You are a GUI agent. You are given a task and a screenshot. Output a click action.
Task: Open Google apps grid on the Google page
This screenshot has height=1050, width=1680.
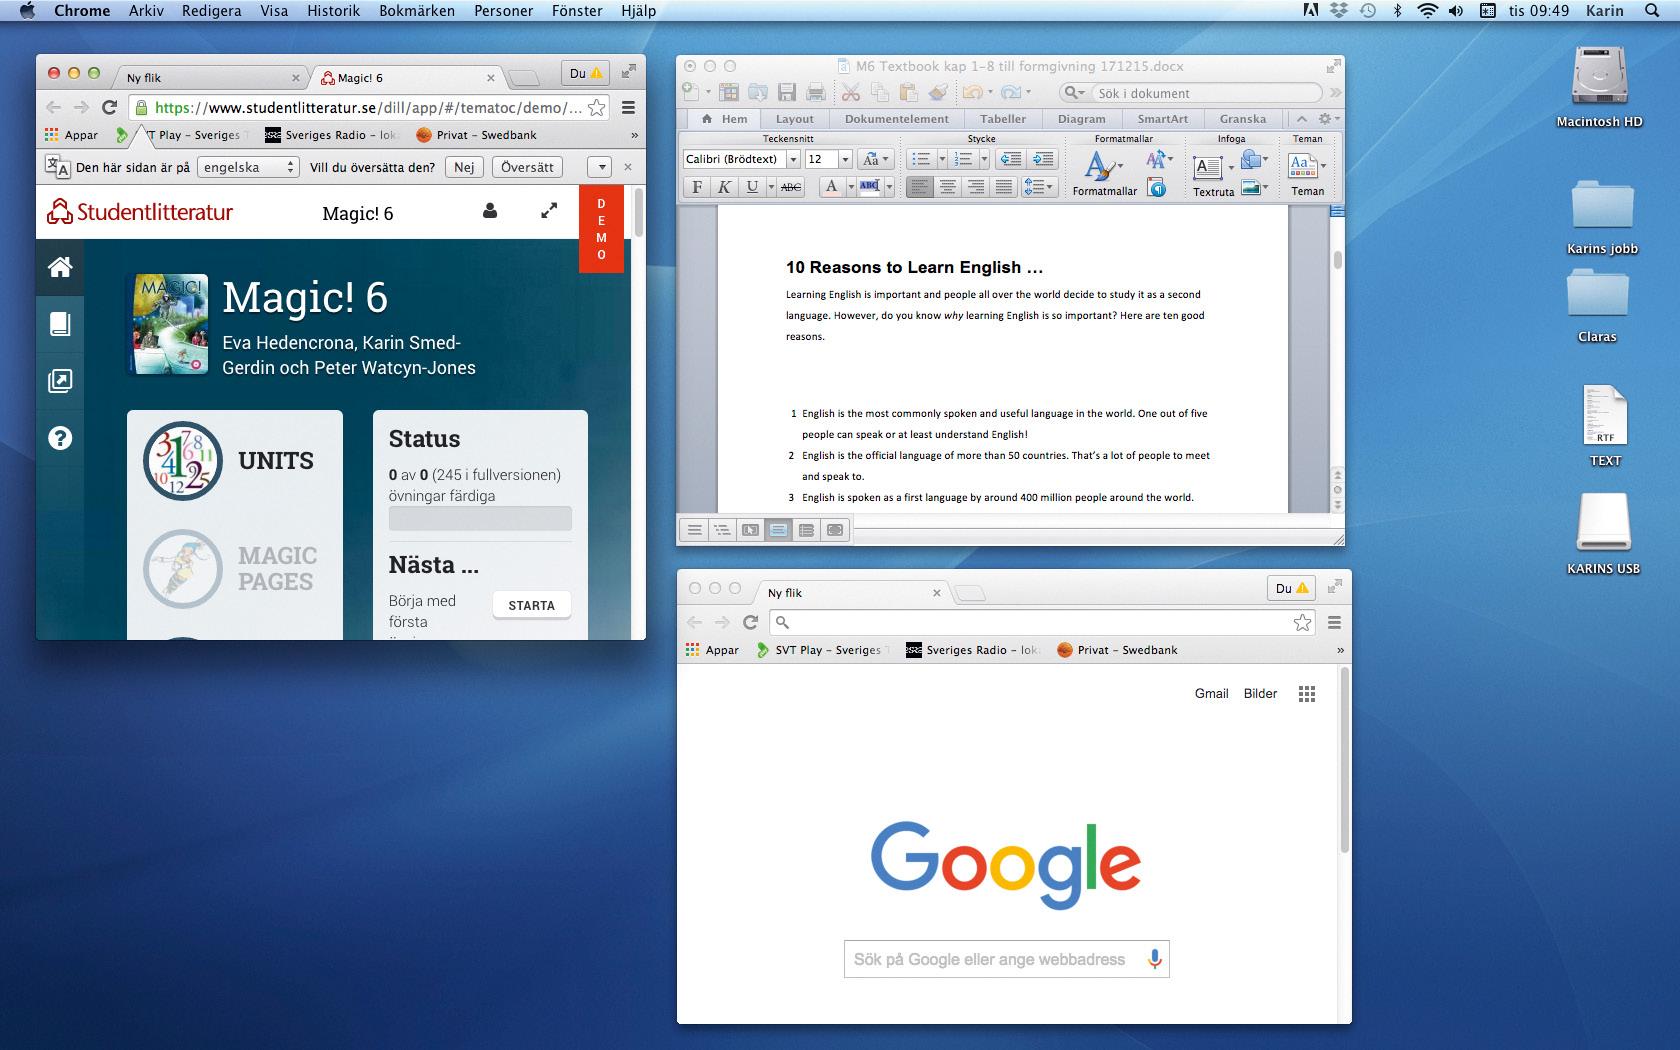click(1306, 694)
